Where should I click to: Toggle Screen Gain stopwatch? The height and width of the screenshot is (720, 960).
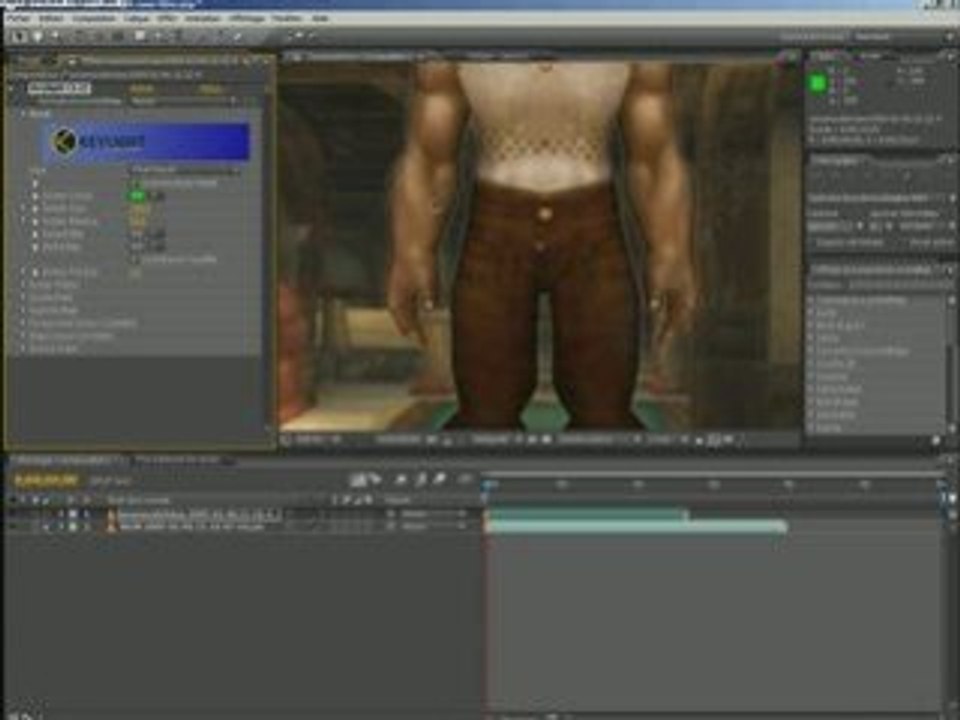pos(35,209)
